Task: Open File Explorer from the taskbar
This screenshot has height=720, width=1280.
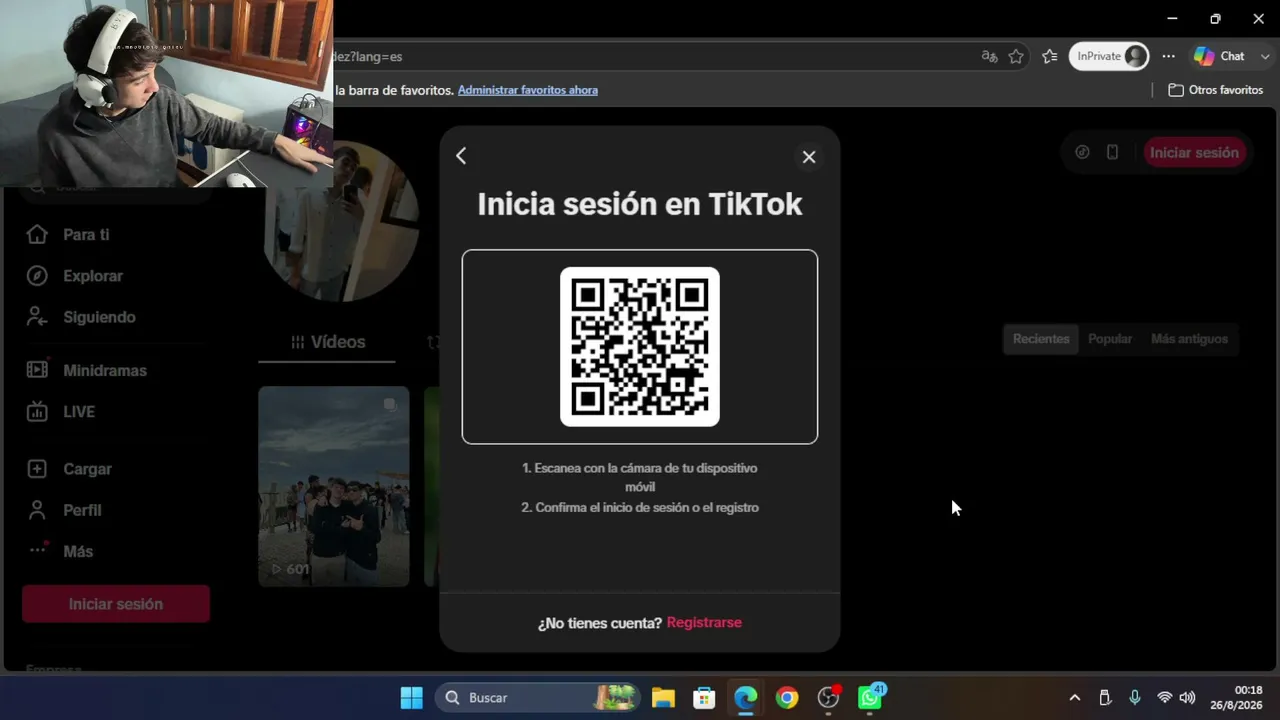Action: click(663, 697)
